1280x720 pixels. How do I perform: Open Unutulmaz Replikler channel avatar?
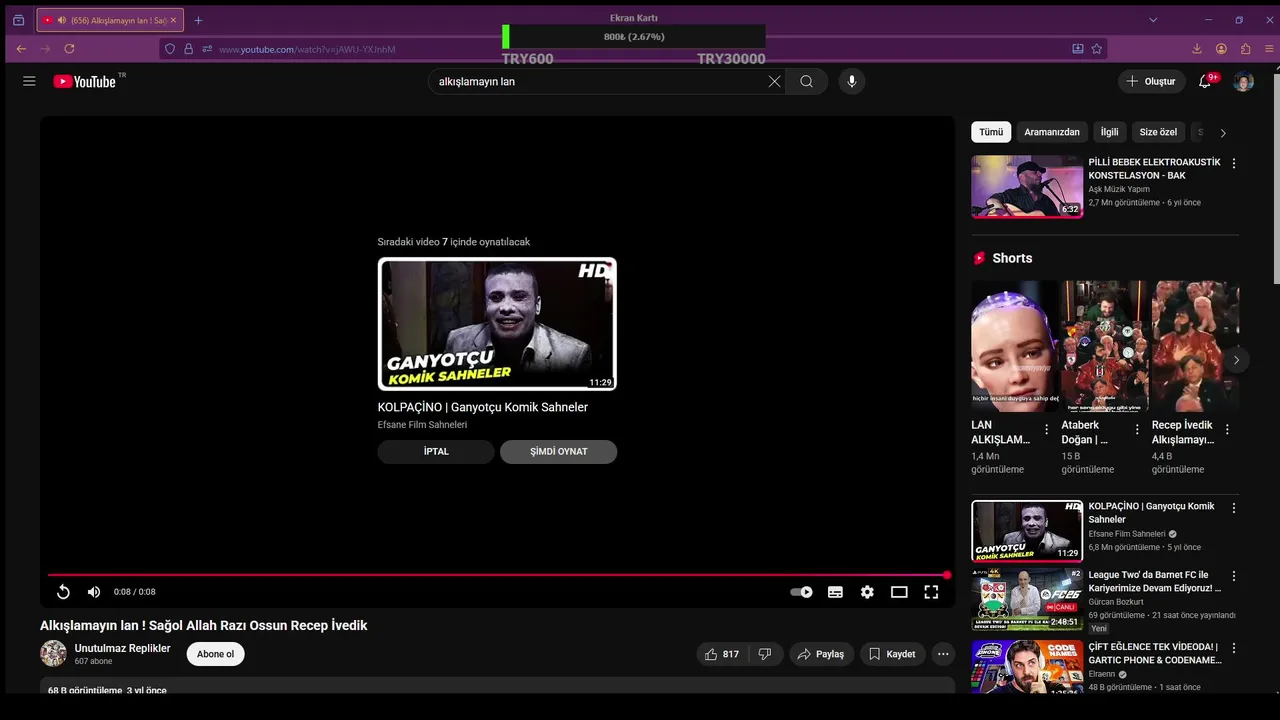(x=53, y=654)
